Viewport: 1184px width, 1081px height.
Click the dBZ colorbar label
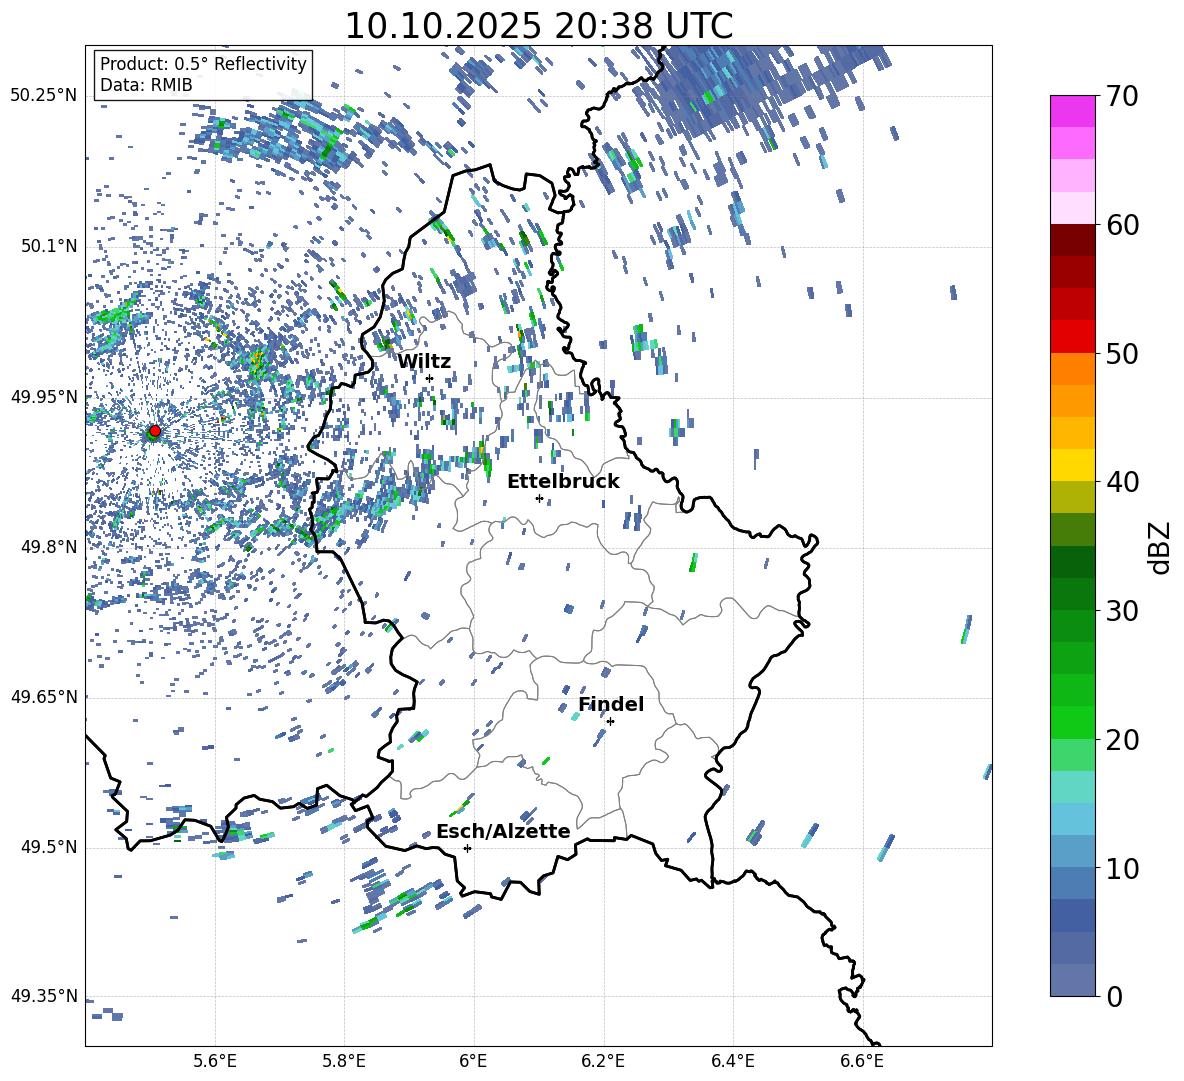click(x=1159, y=547)
